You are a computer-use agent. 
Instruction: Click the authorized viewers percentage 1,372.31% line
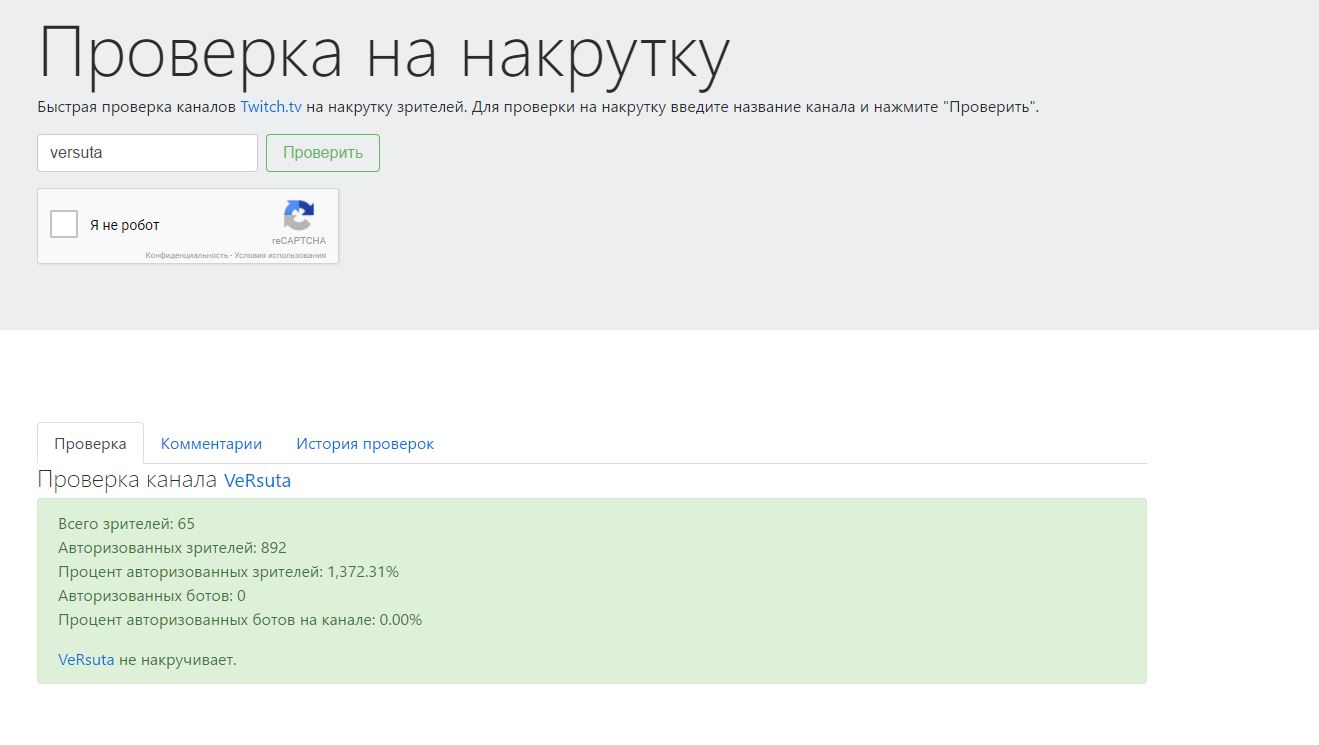click(x=228, y=572)
